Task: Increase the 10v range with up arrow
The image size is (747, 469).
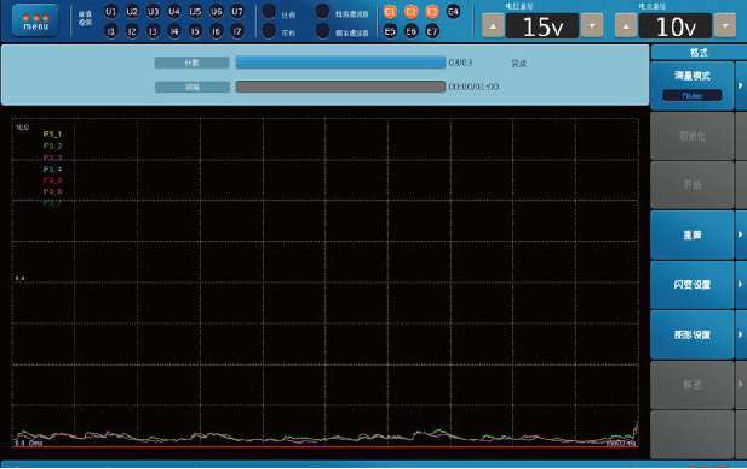Action: point(626,26)
